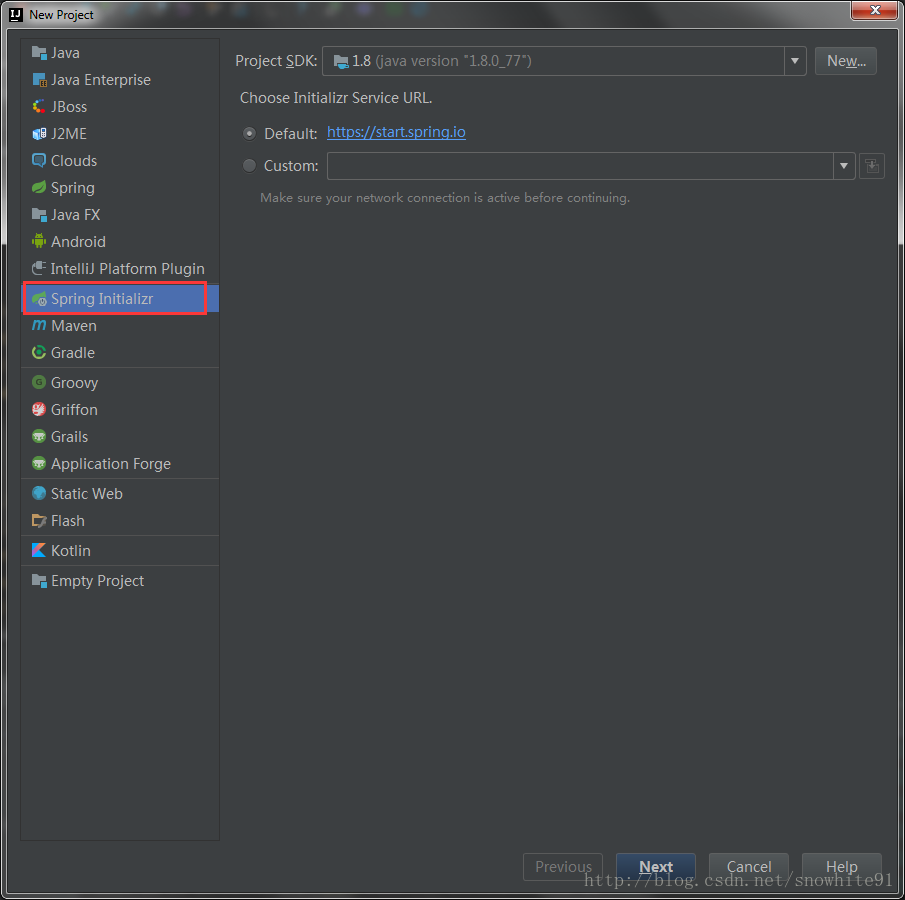Image resolution: width=905 pixels, height=900 pixels.
Task: Click the Grails icon
Action: point(39,436)
